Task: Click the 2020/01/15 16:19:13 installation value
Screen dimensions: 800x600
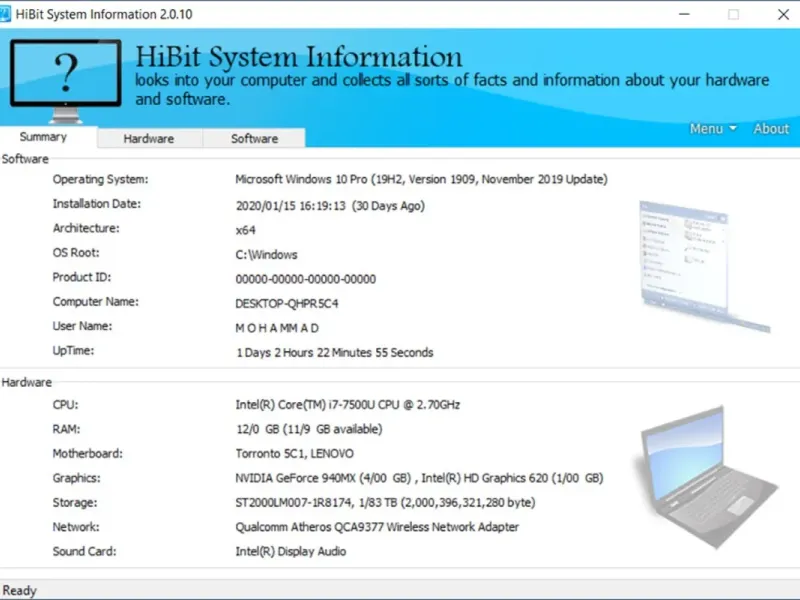Action: (330, 206)
